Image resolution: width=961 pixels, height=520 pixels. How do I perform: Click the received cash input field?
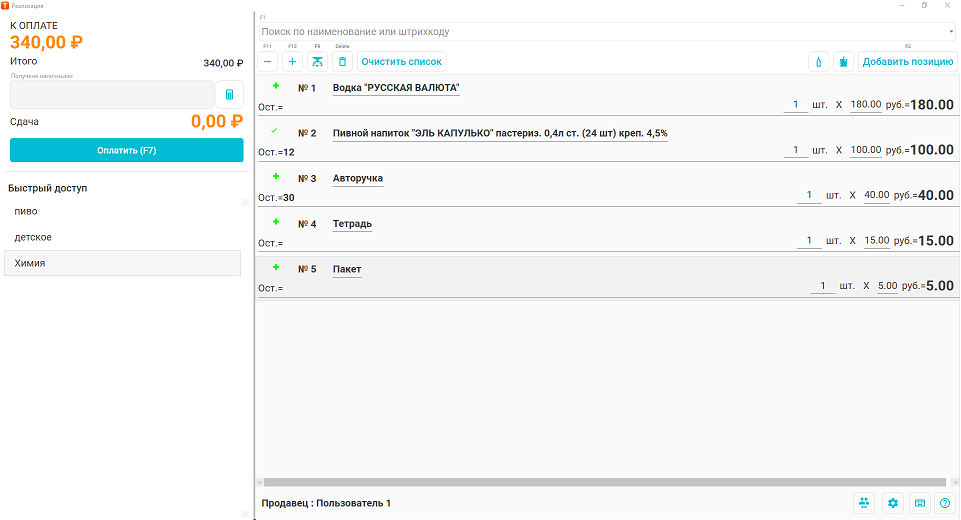tap(112, 94)
